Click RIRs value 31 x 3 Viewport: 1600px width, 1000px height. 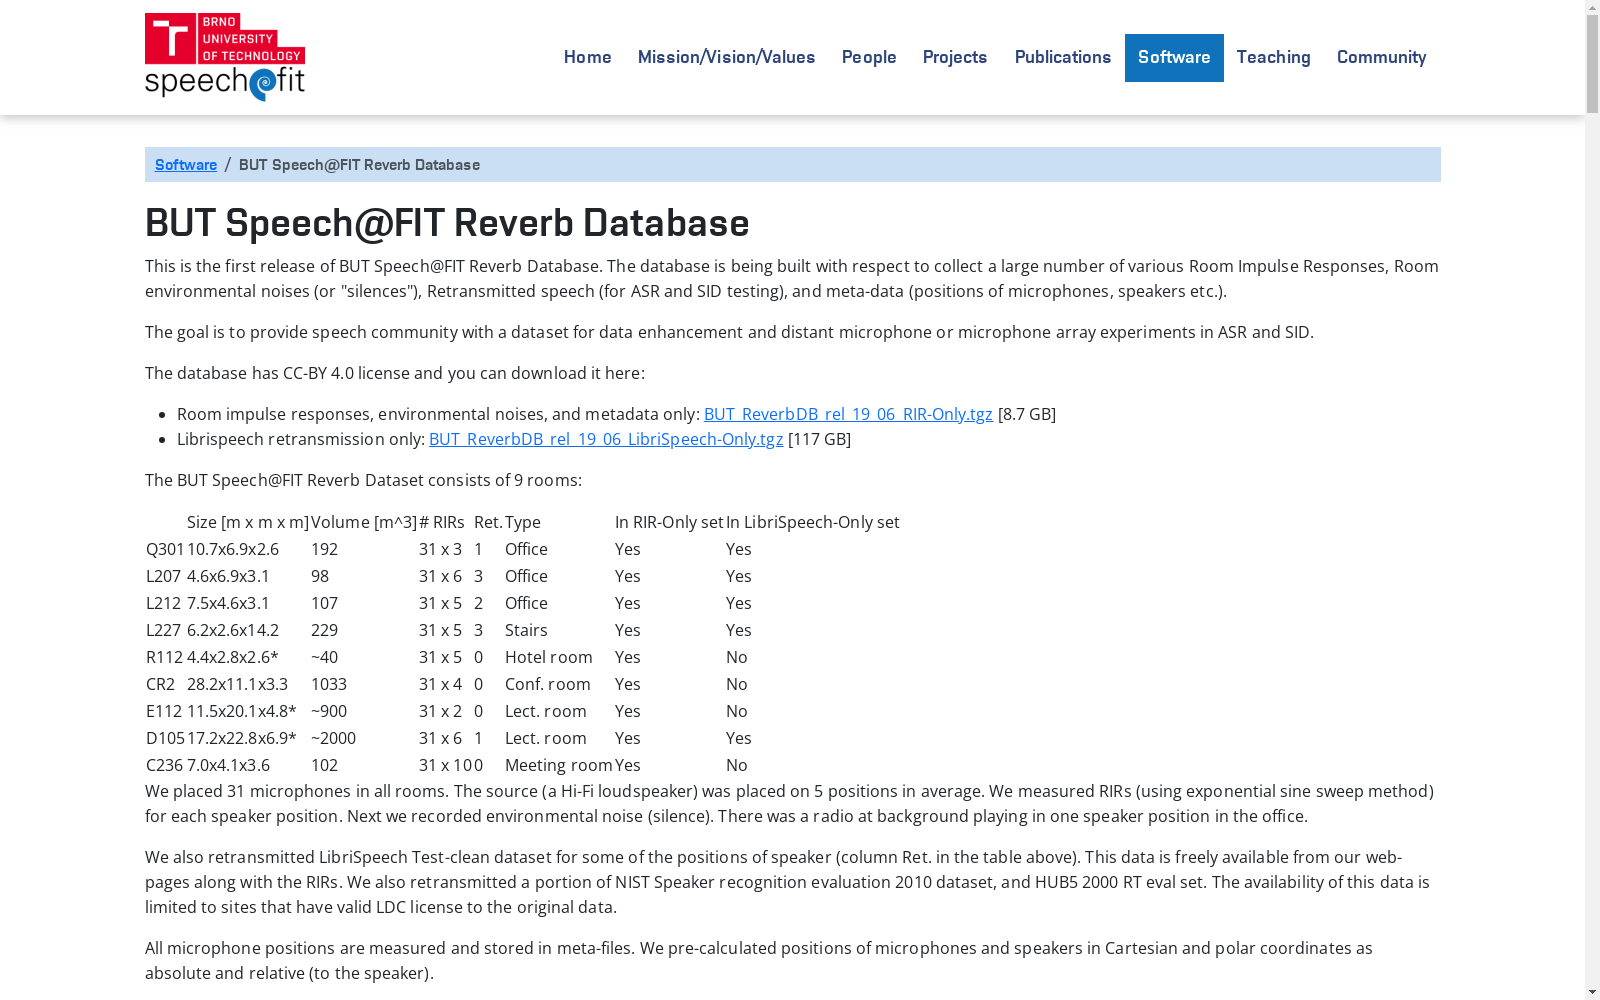tap(441, 549)
